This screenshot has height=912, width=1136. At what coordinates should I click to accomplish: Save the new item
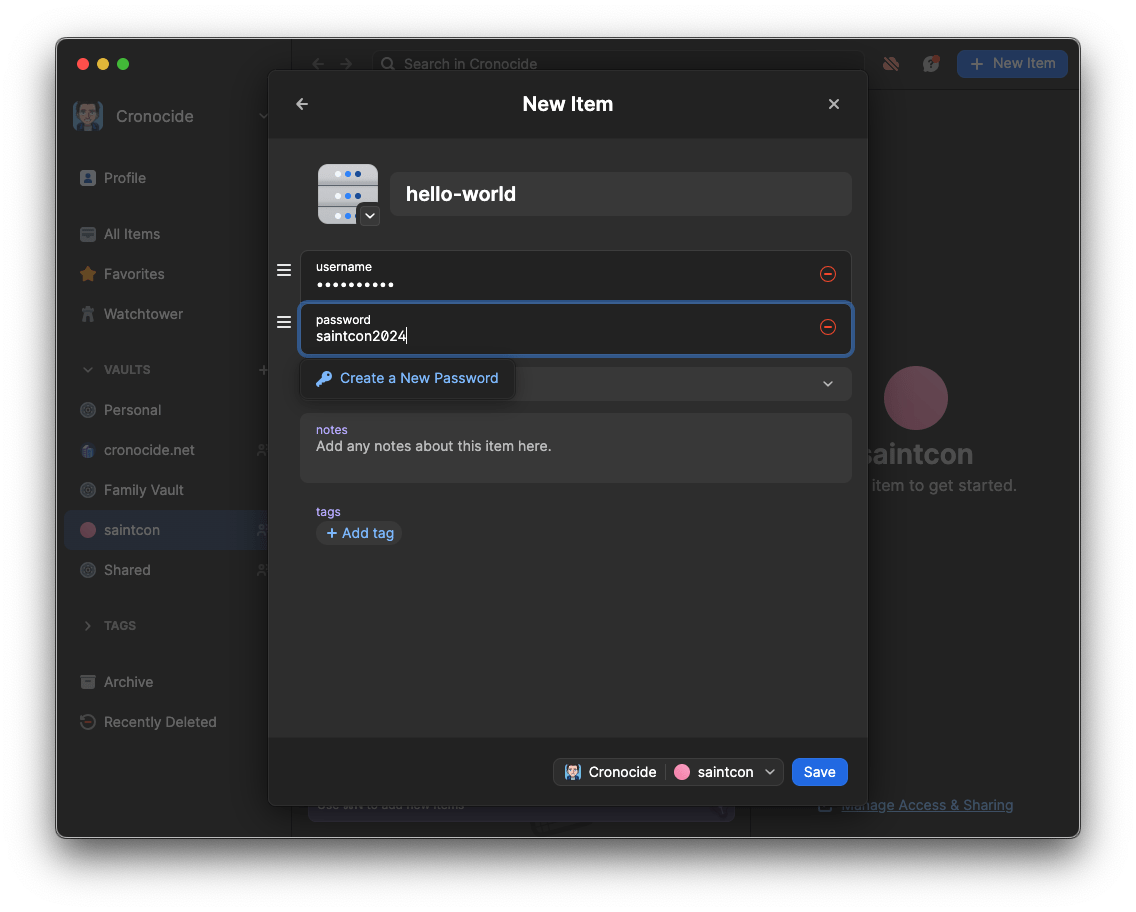pos(819,772)
